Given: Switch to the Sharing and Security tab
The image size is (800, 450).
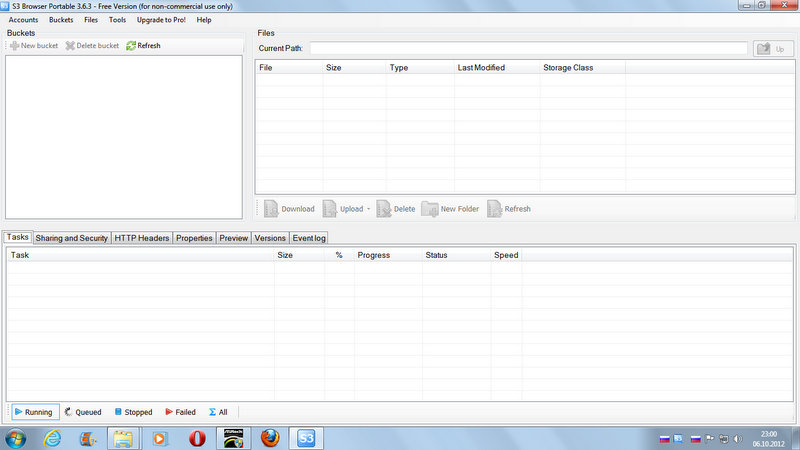Looking at the screenshot, I should (x=71, y=238).
